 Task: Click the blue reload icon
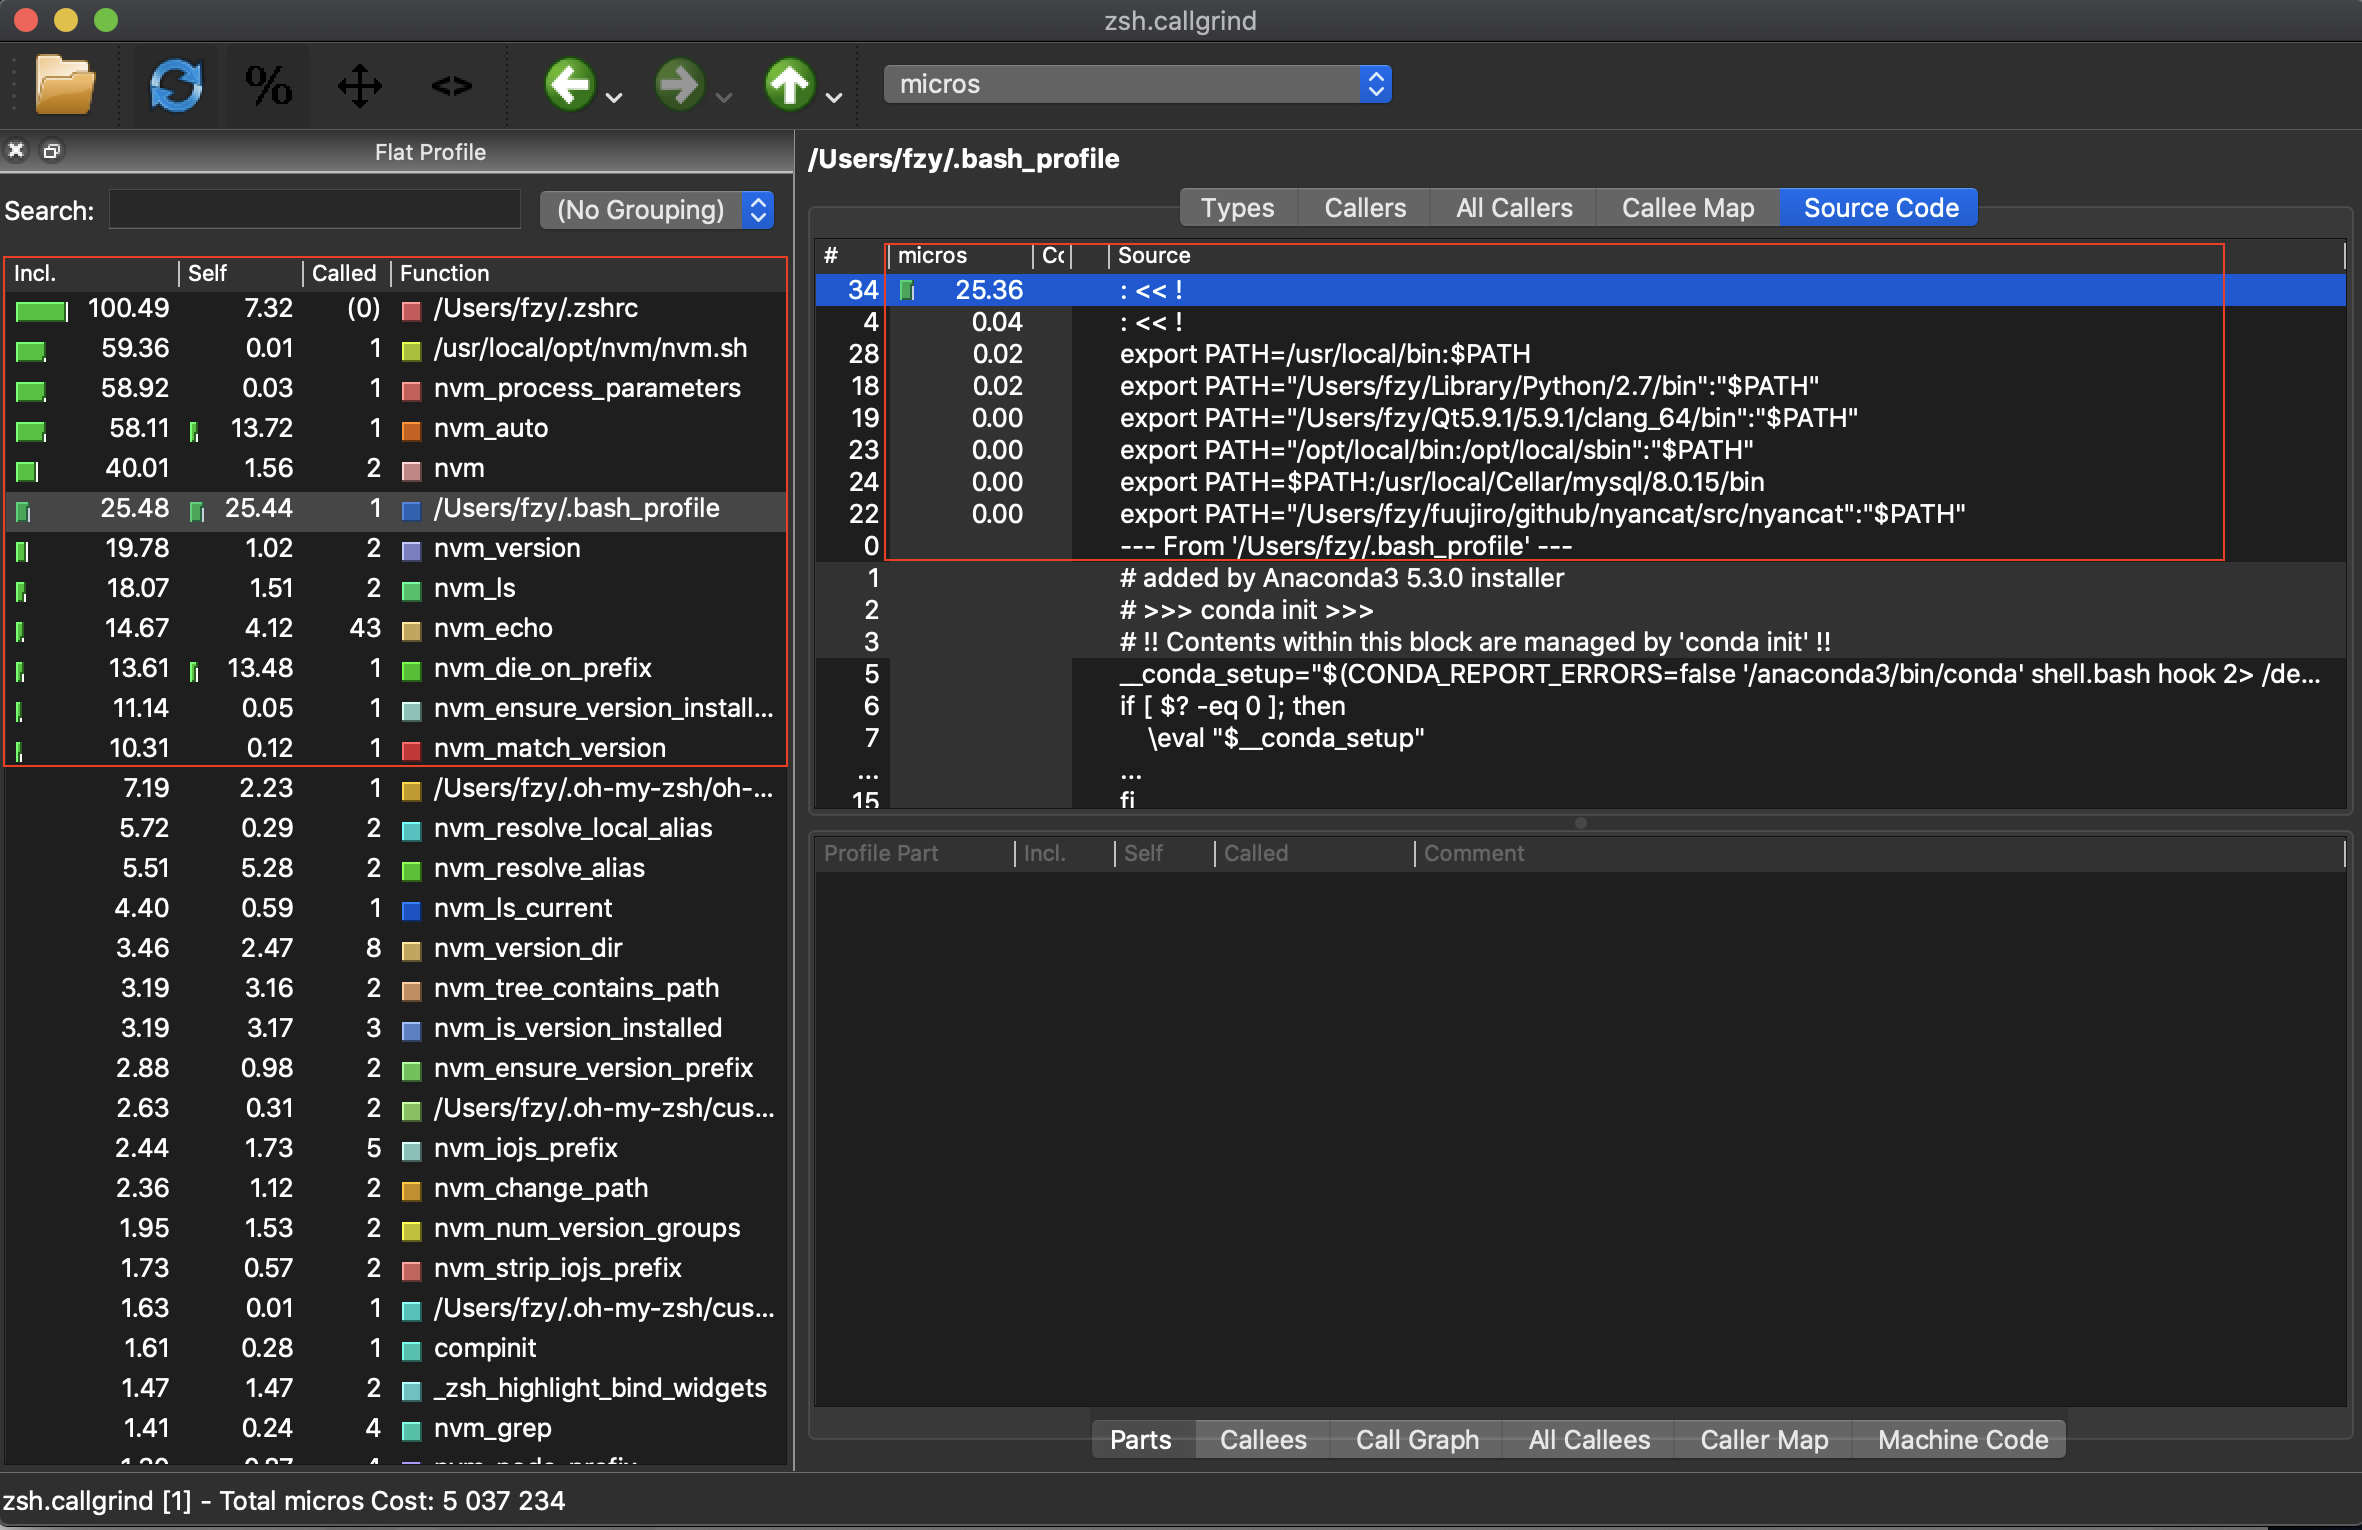click(176, 85)
